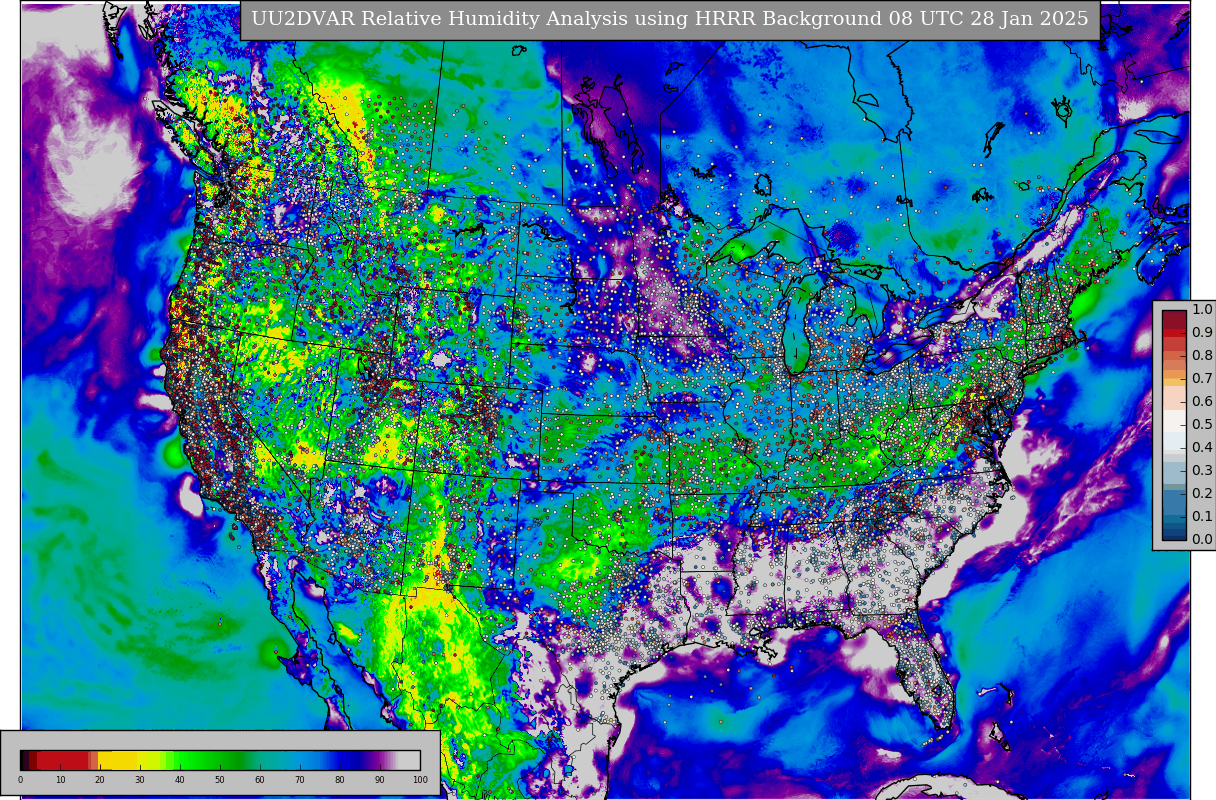Viewport: 1216px width, 800px height.
Task: Pick the red segment of bottom humidity colorbar
Action: point(63,760)
